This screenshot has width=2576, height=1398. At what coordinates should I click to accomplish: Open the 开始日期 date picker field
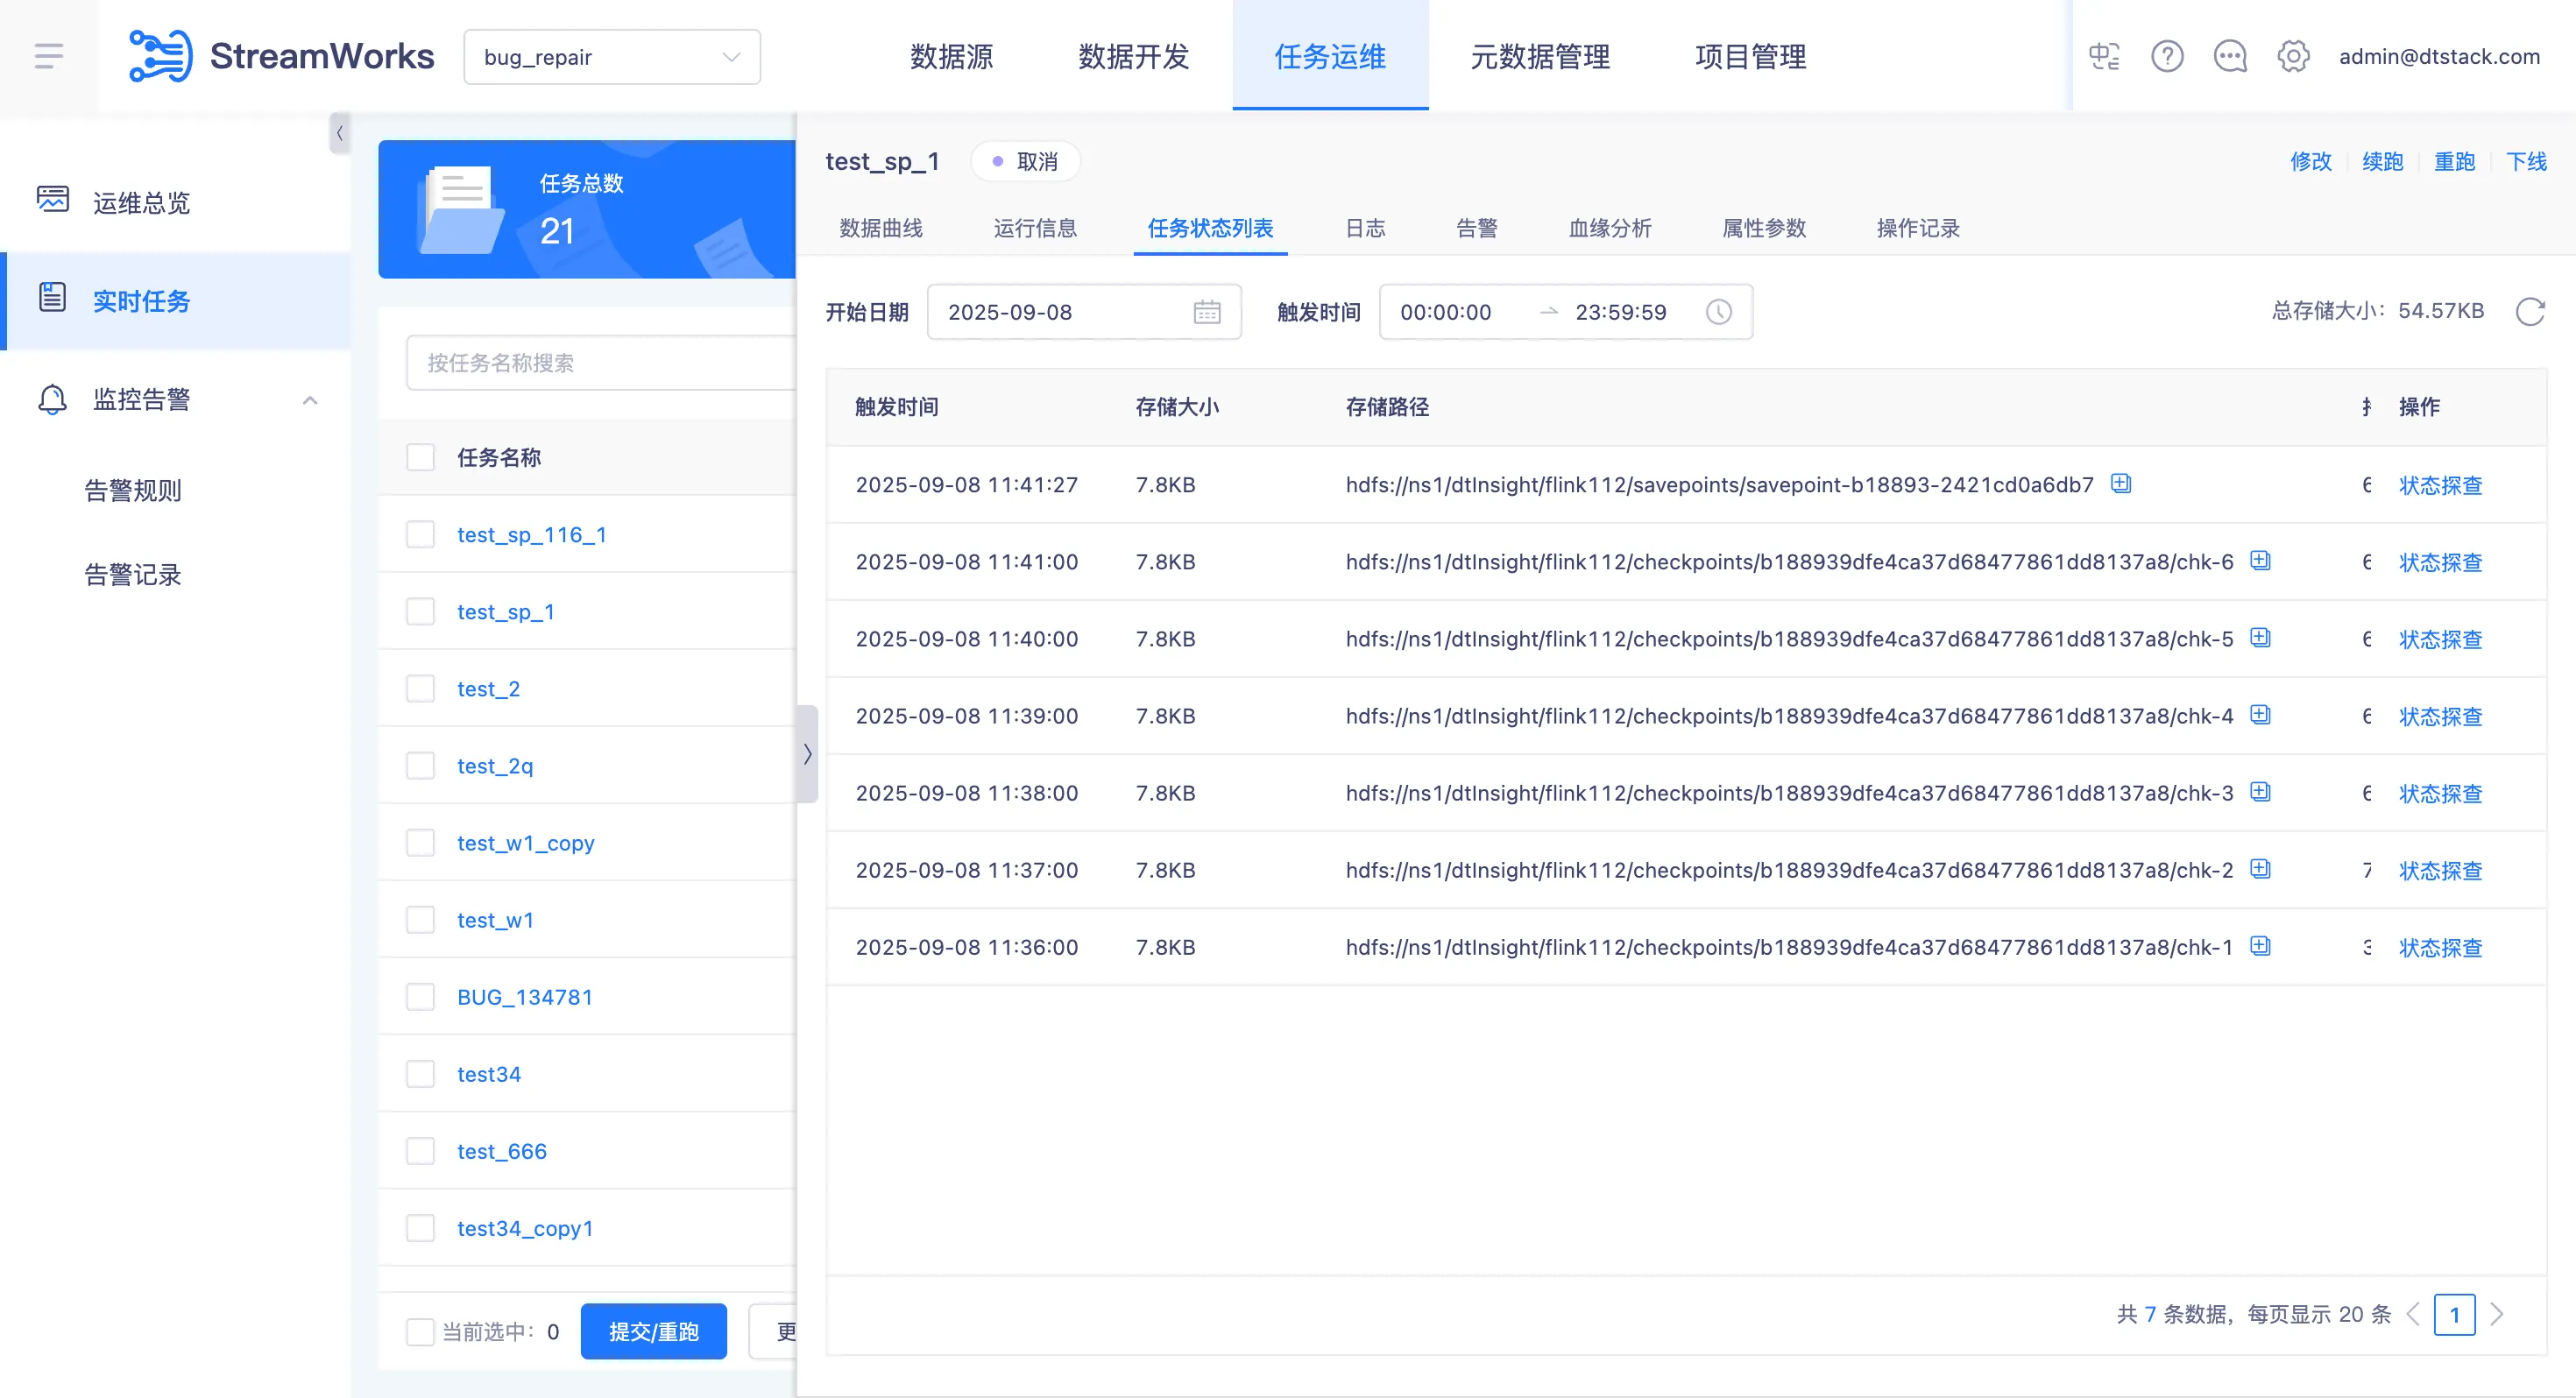point(1083,312)
